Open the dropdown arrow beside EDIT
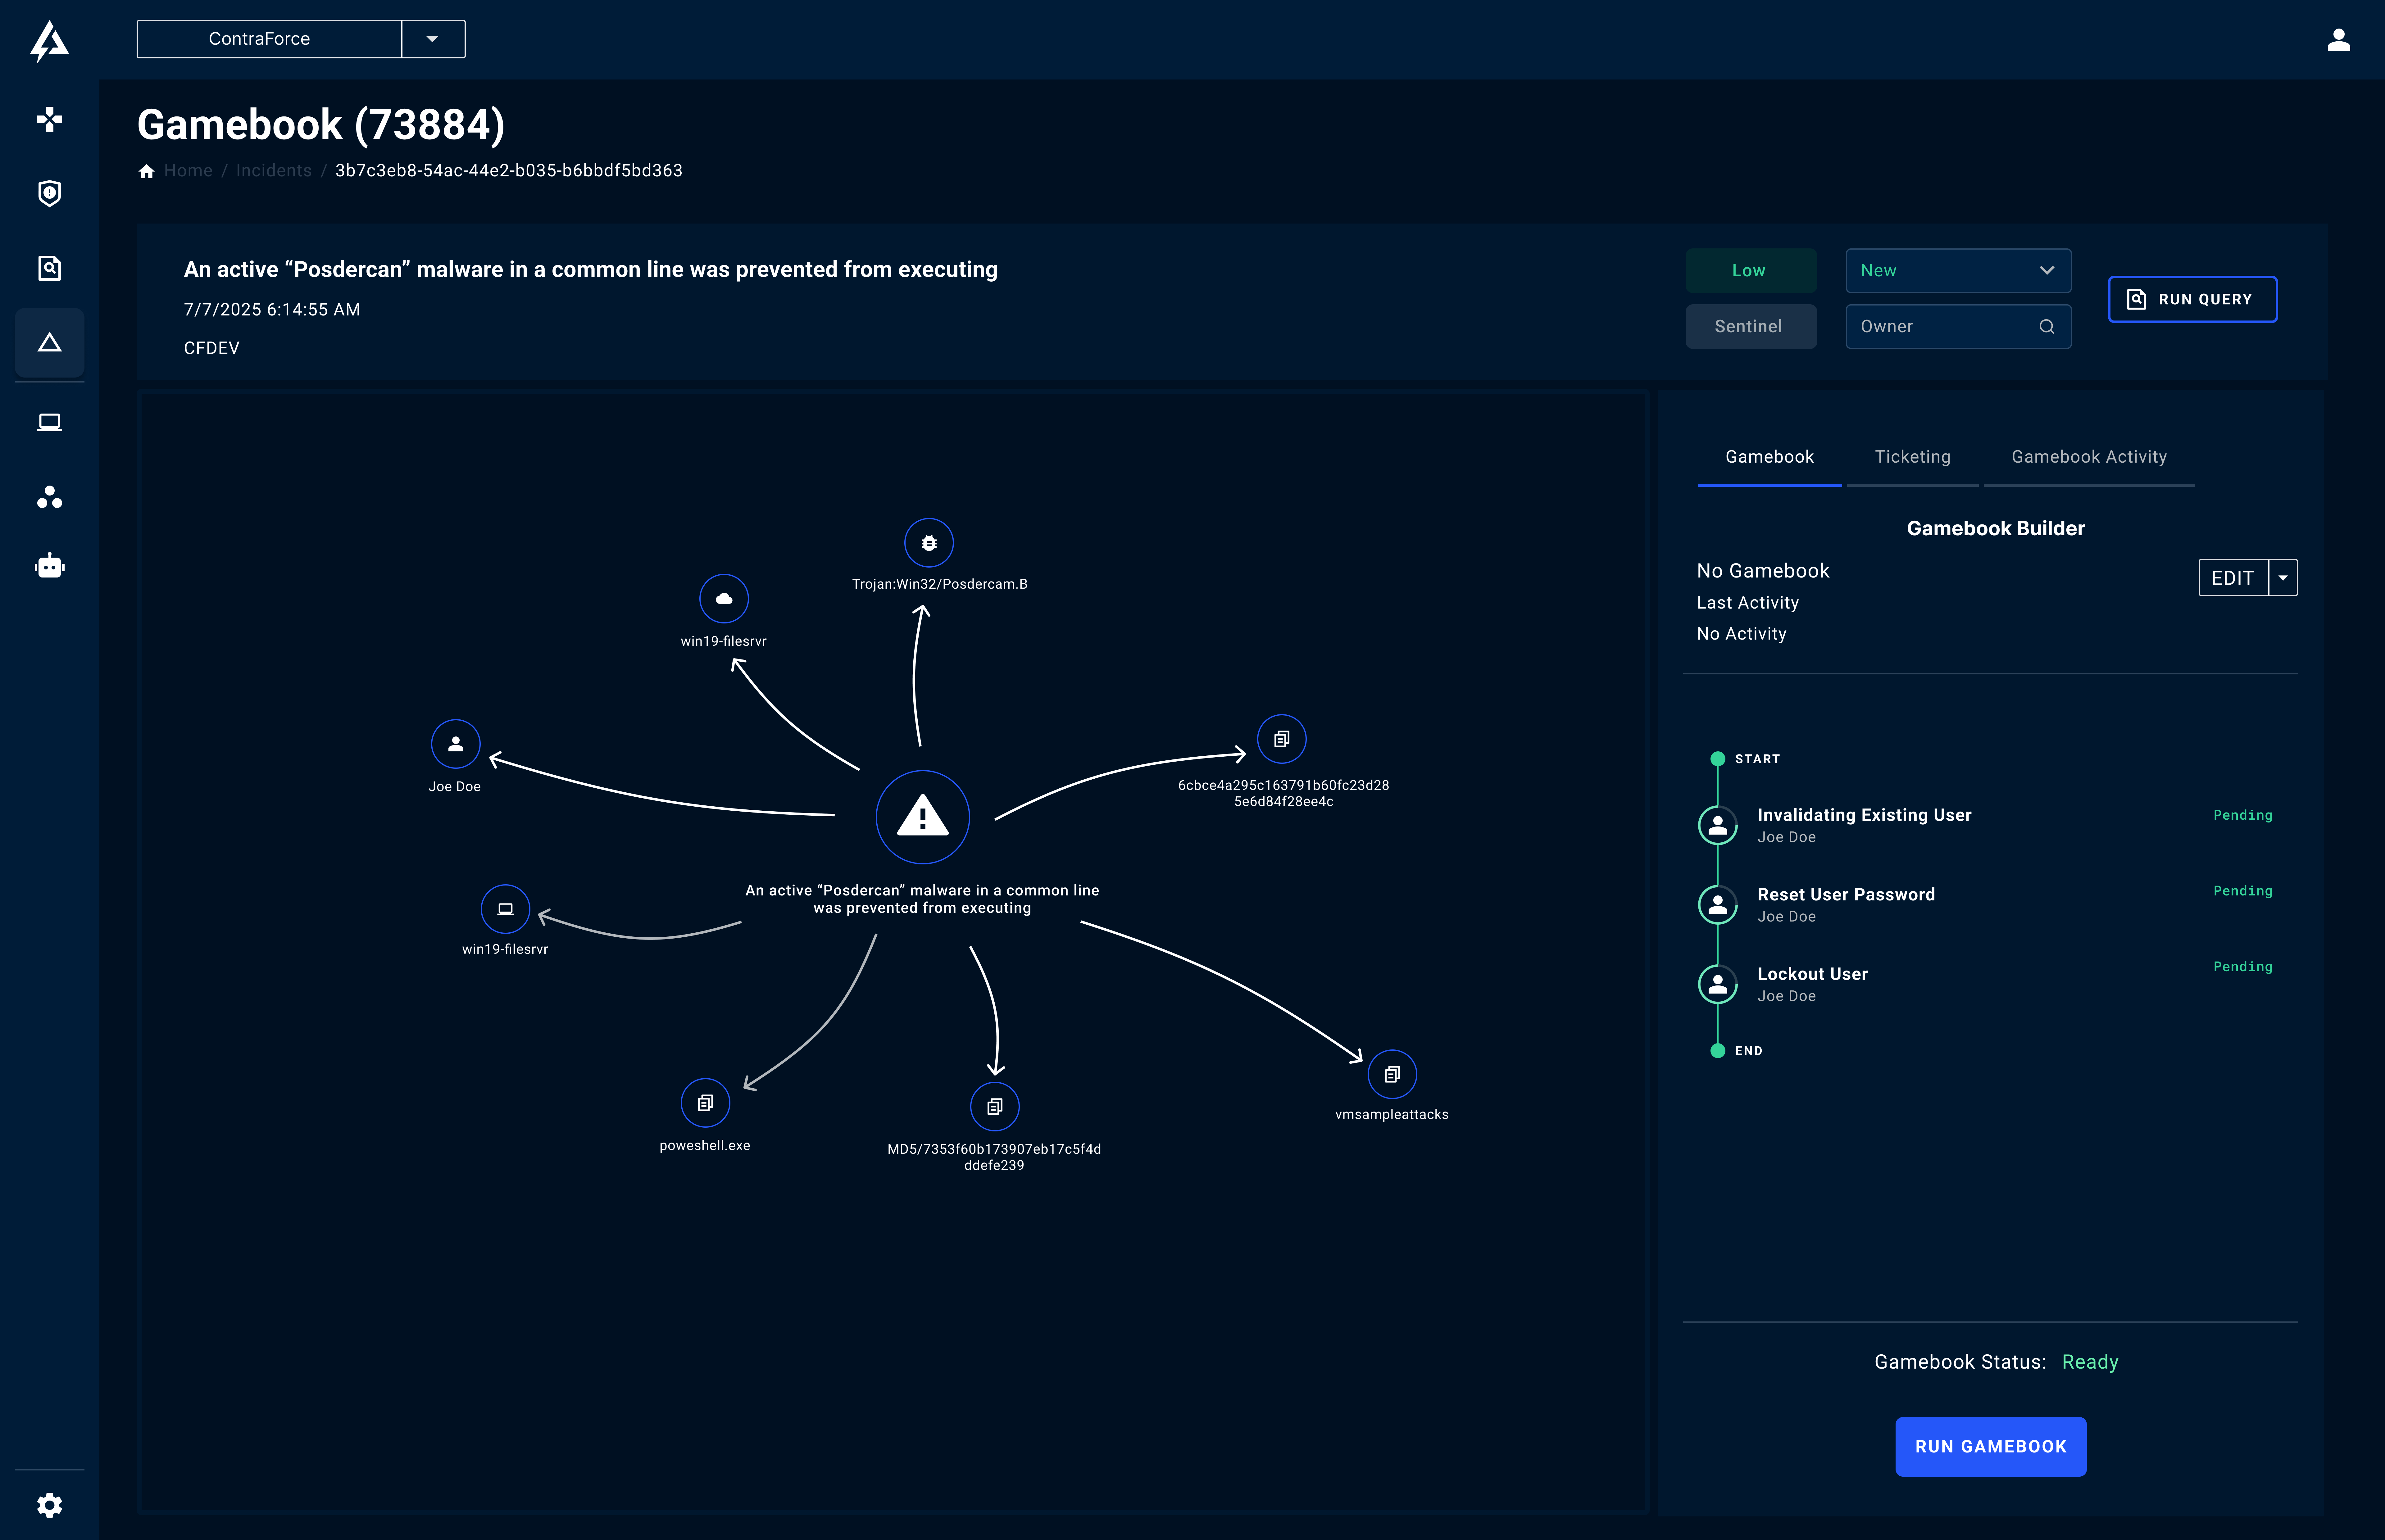 [2283, 578]
